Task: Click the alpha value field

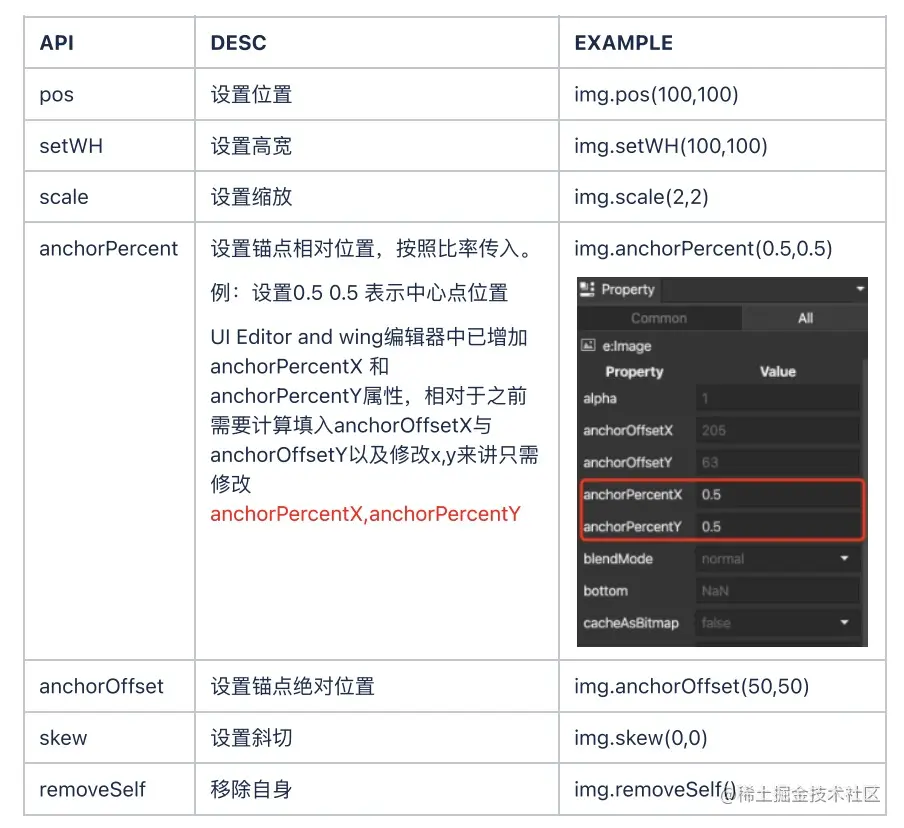Action: (x=777, y=398)
